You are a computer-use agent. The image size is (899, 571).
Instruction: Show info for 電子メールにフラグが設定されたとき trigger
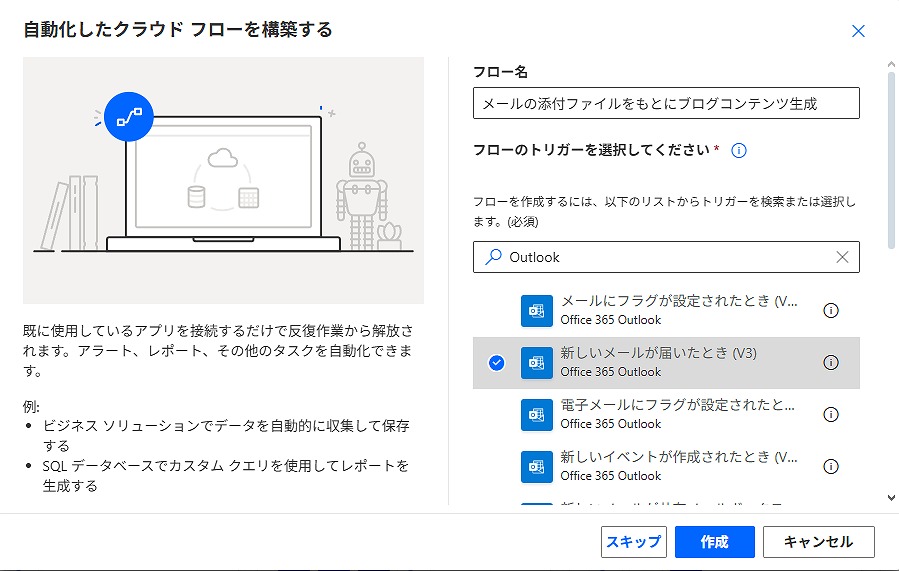tap(830, 415)
